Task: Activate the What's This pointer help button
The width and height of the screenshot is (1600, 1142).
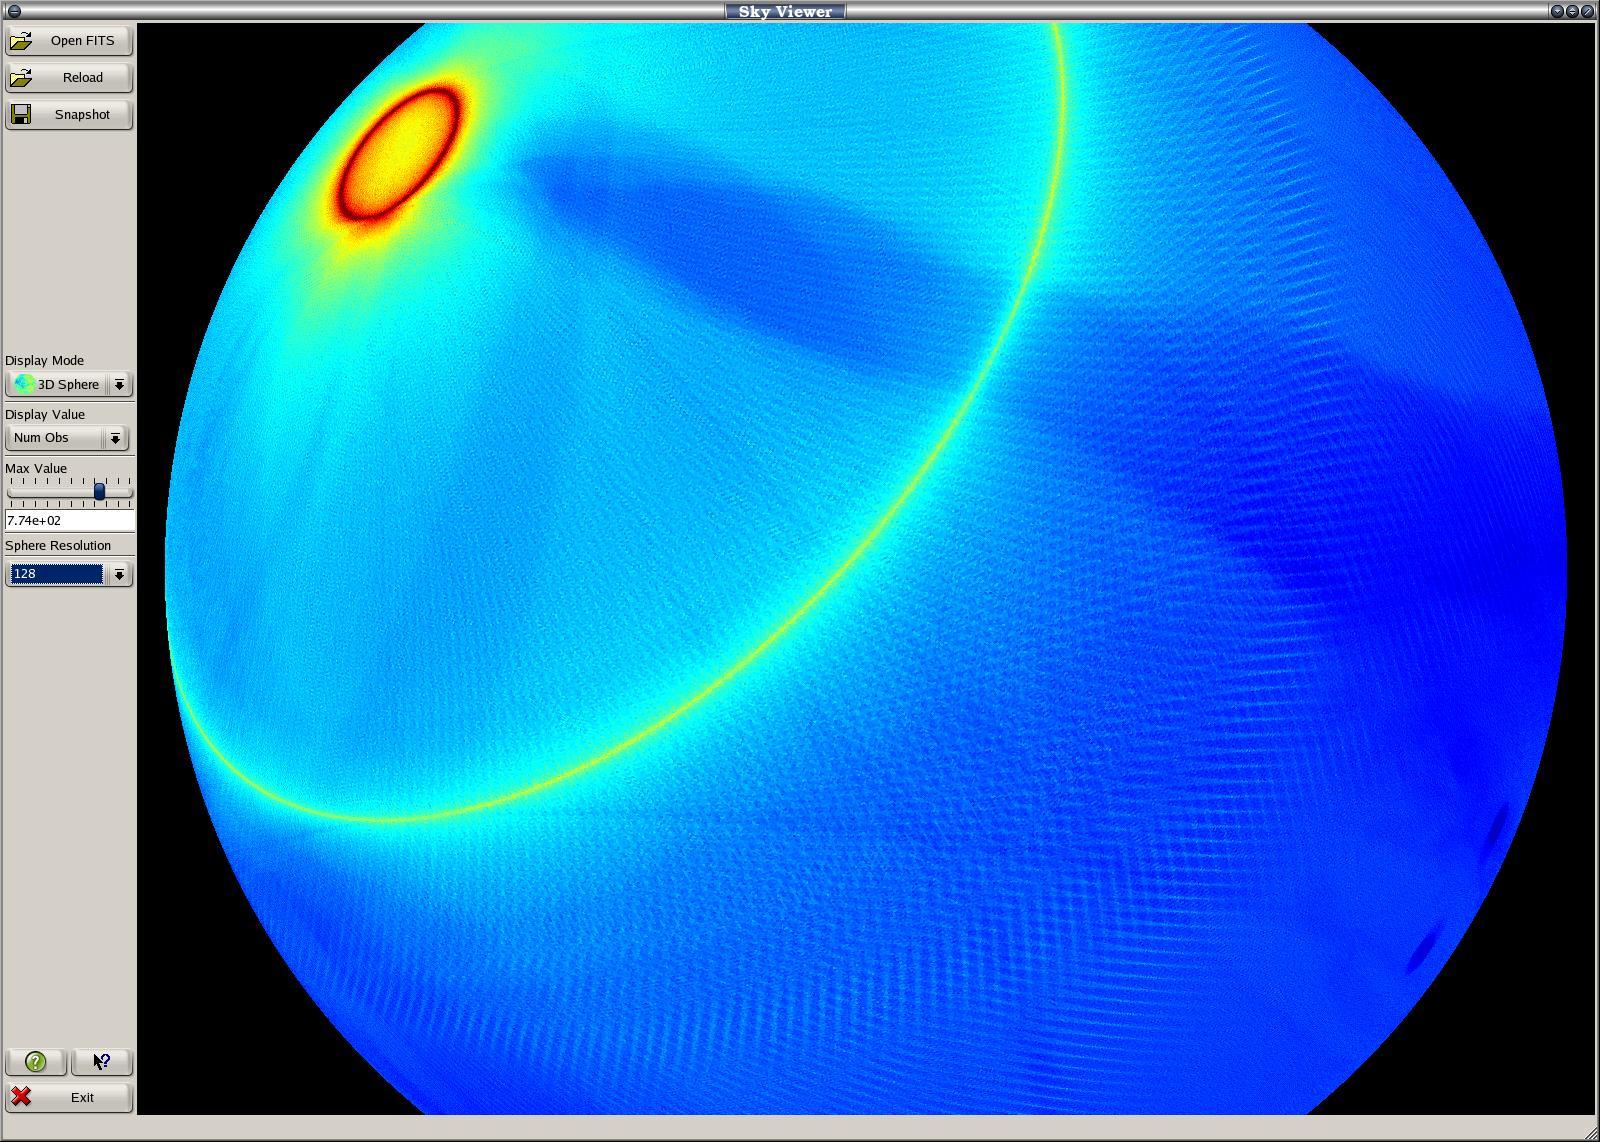Action: click(102, 1062)
